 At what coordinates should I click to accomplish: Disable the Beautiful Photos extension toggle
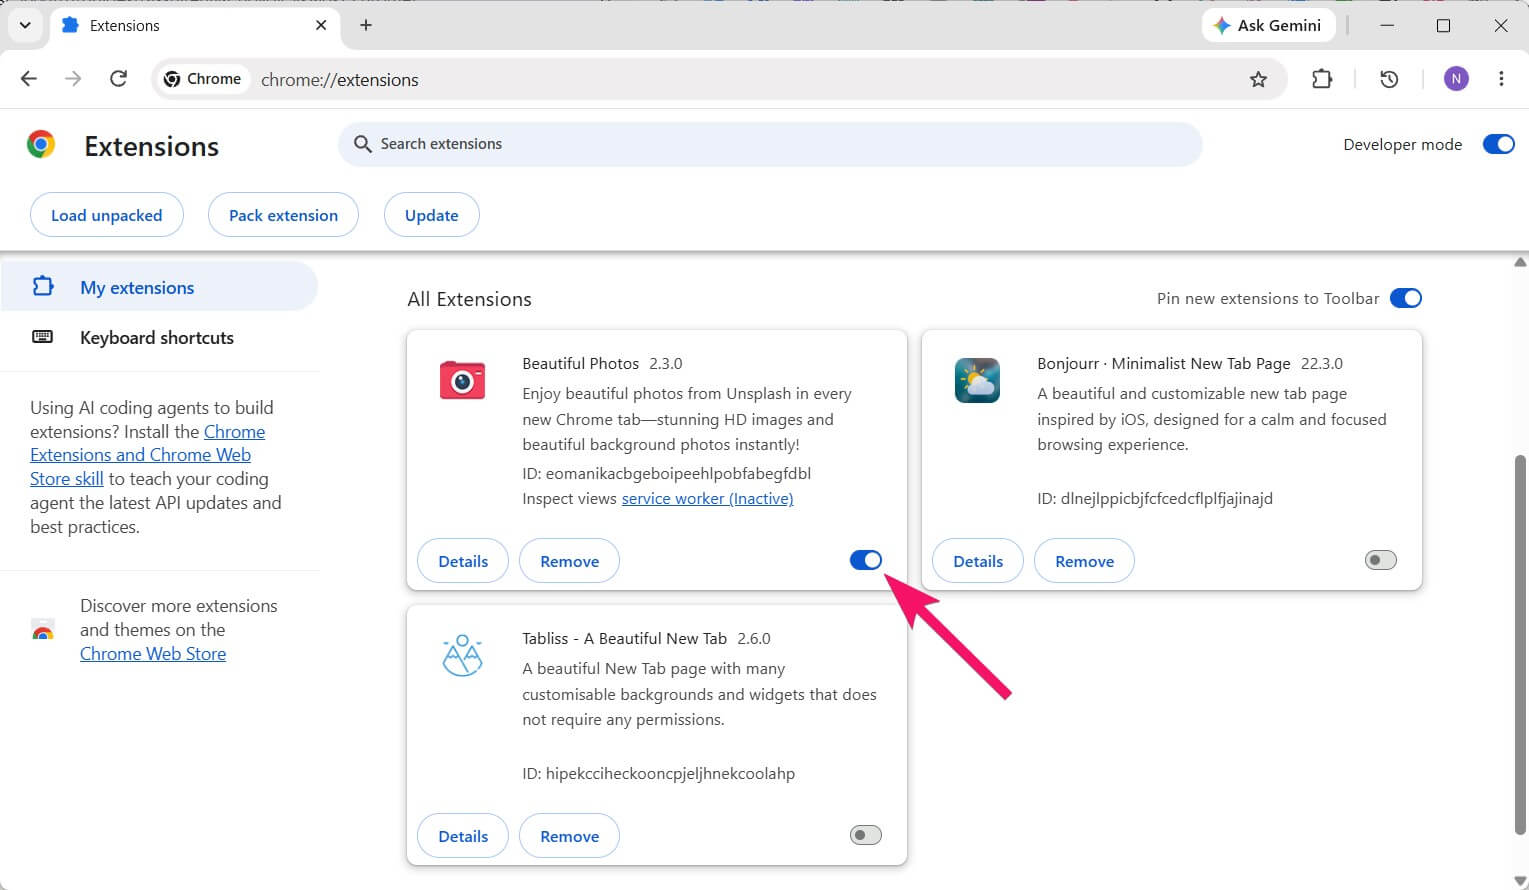tap(866, 560)
